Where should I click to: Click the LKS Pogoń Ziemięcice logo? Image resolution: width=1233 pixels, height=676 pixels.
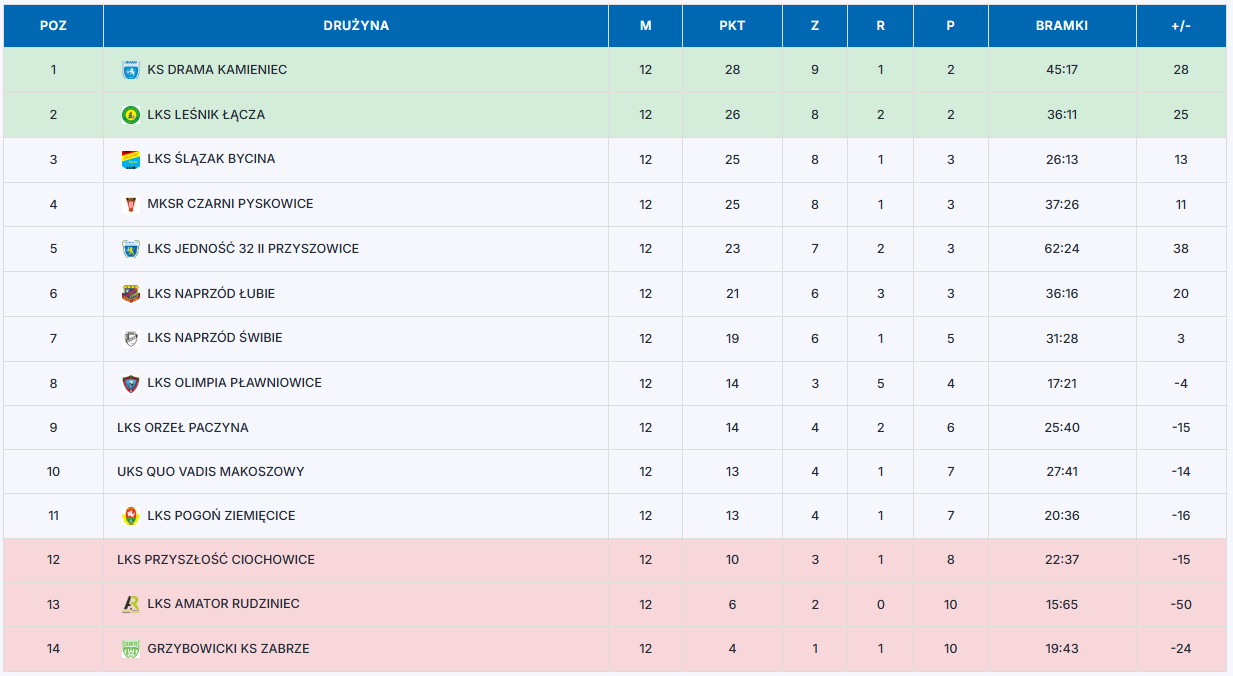click(x=130, y=516)
